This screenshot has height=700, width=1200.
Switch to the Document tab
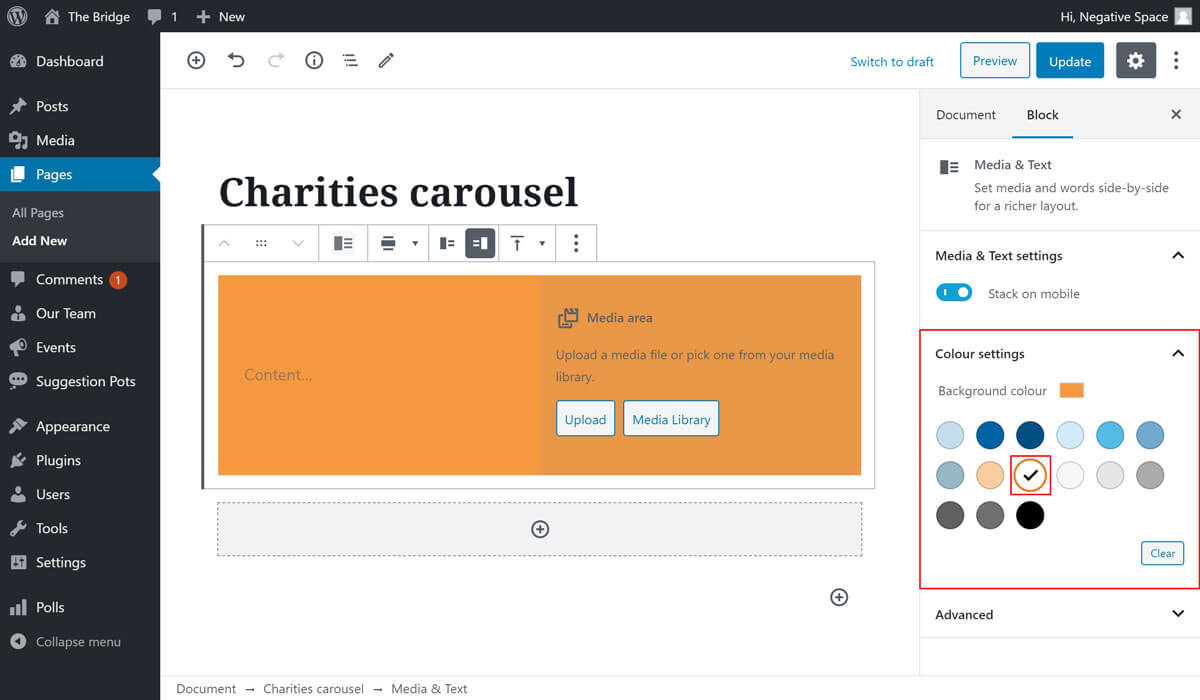click(965, 115)
